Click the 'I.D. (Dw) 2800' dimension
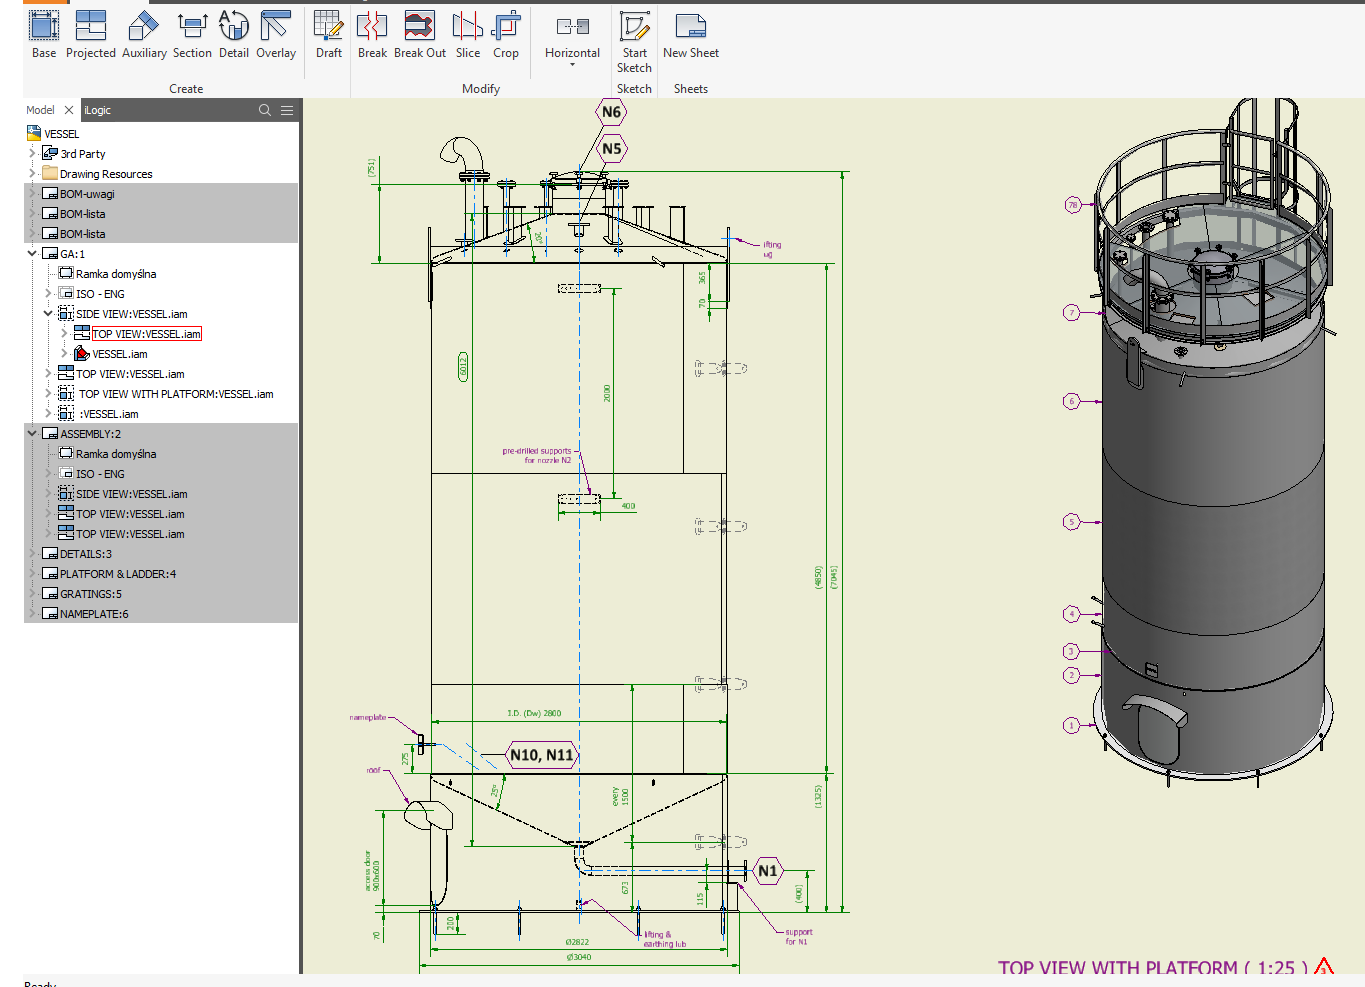Image resolution: width=1365 pixels, height=987 pixels. click(x=534, y=713)
